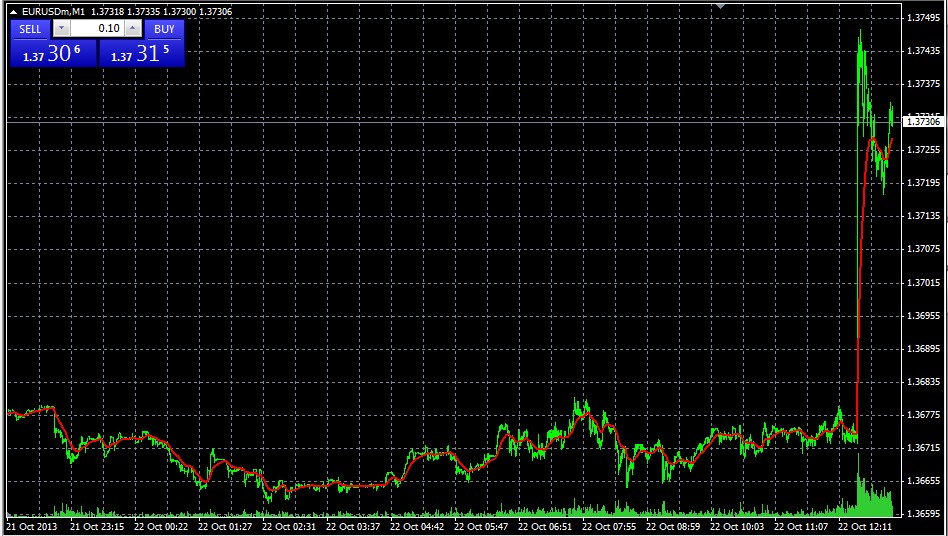The width and height of the screenshot is (948, 536).
Task: Click the 22 Oct 02:31 time label
Action: 290,526
